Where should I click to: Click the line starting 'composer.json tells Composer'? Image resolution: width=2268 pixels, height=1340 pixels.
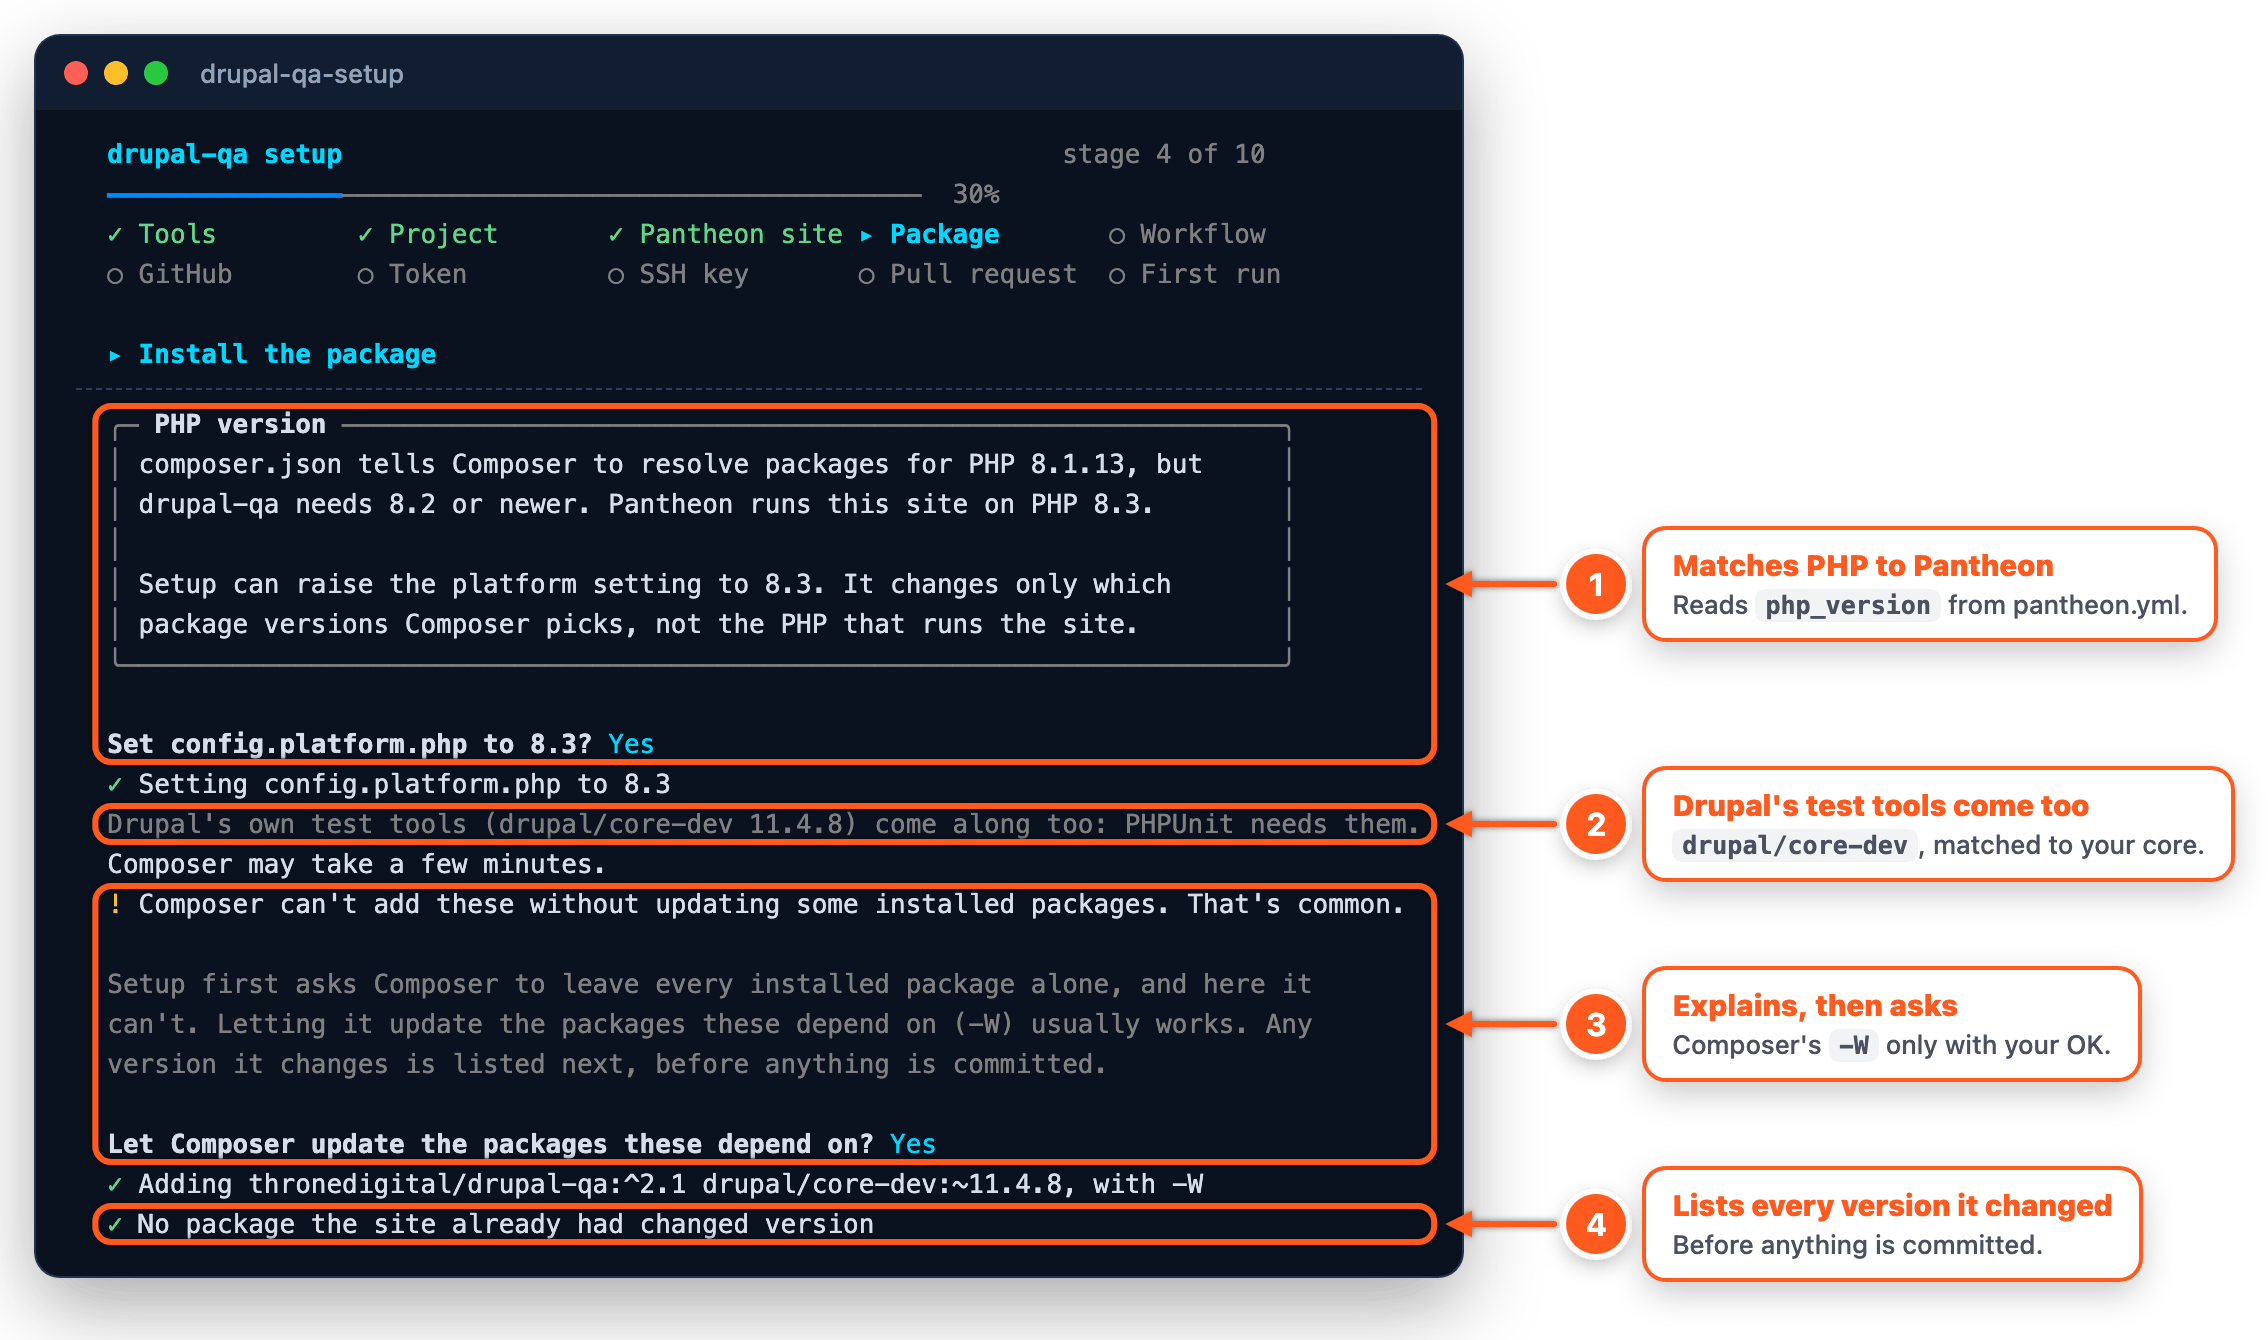pos(670,464)
